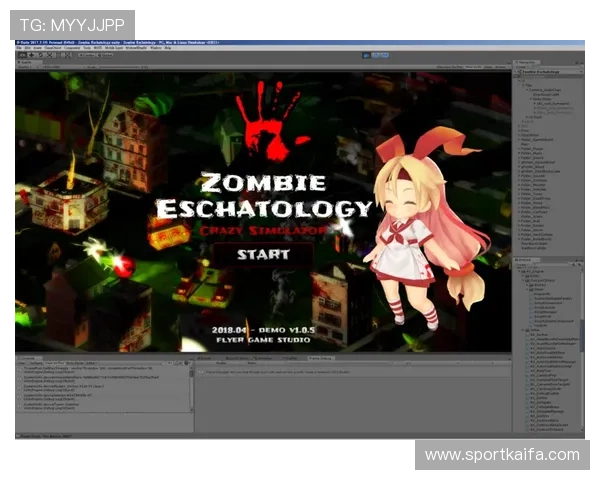This screenshot has height=480, width=600.
Task: Select the Scale tool in Unity toolbar
Action: point(49,55)
